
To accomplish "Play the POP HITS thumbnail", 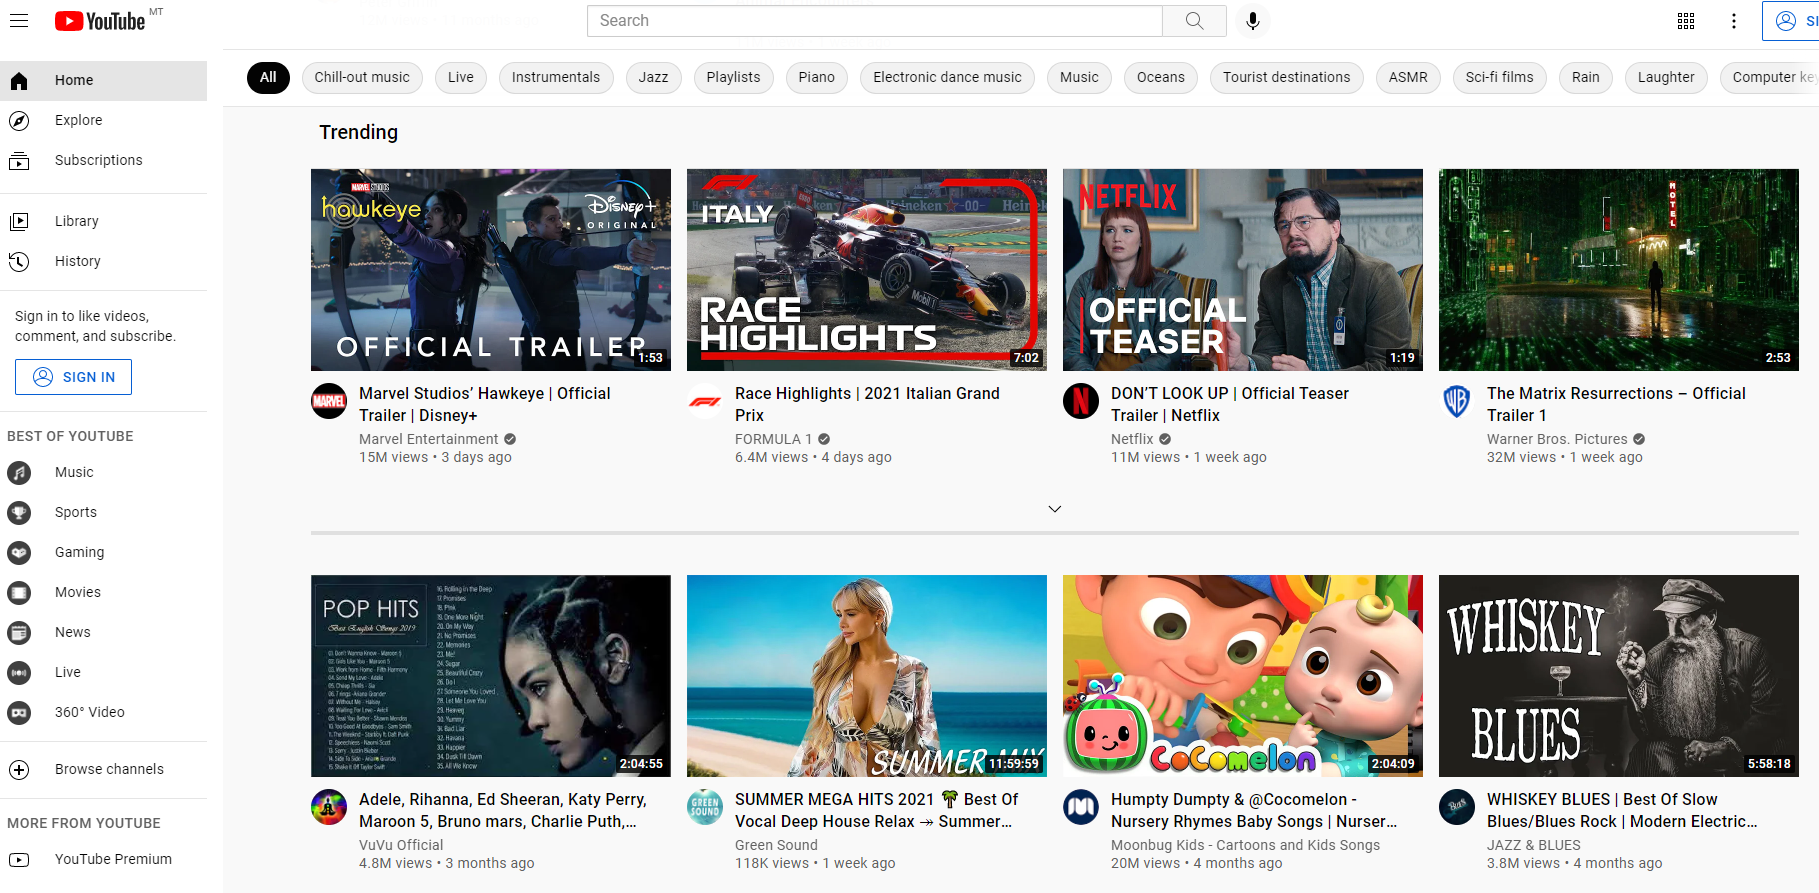I will click(x=491, y=676).
